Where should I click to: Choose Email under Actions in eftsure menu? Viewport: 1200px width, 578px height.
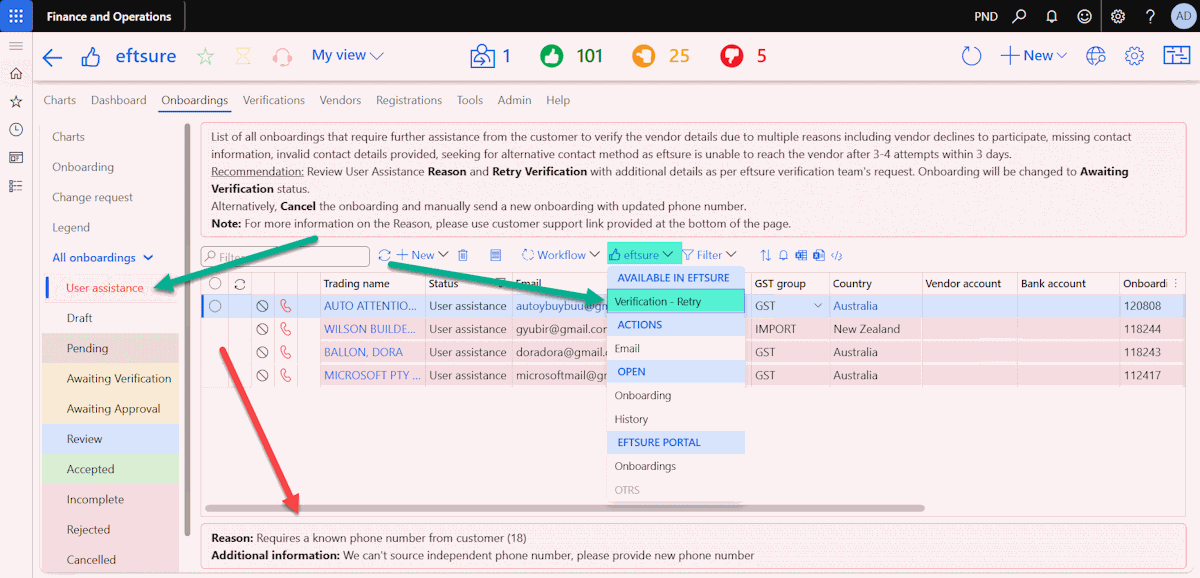coord(676,348)
